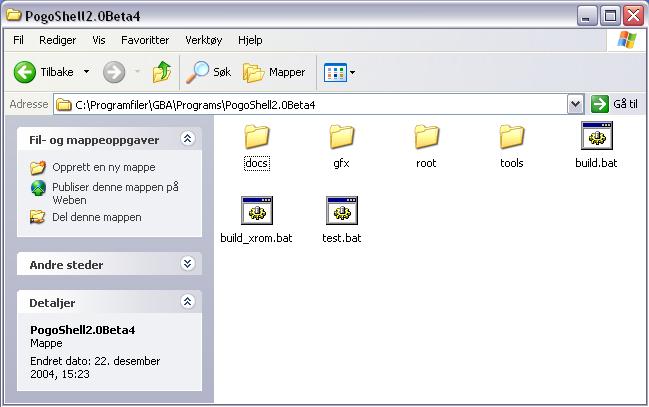
Task: Open the Rediger menu
Action: (58, 40)
